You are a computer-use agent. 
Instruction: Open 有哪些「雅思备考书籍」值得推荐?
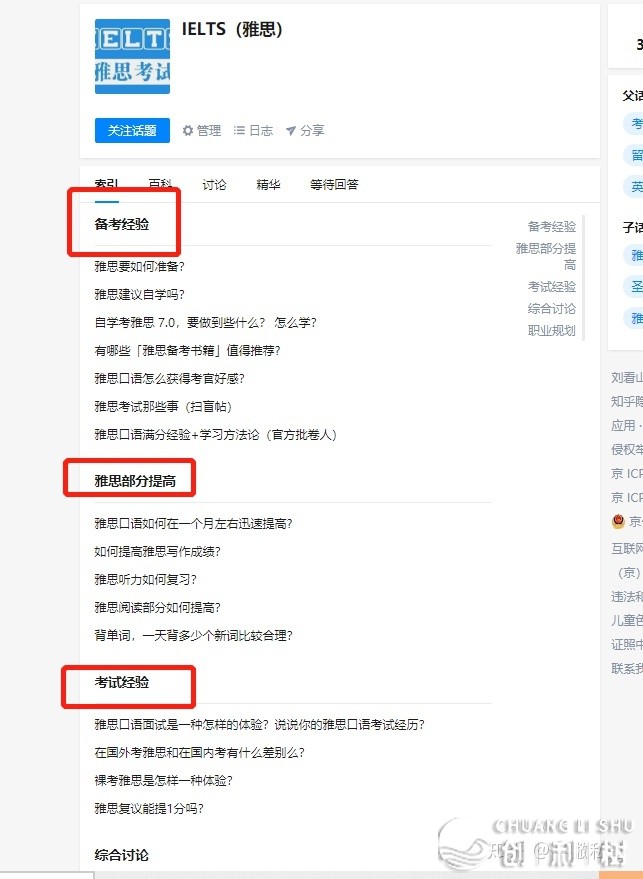[x=187, y=350]
